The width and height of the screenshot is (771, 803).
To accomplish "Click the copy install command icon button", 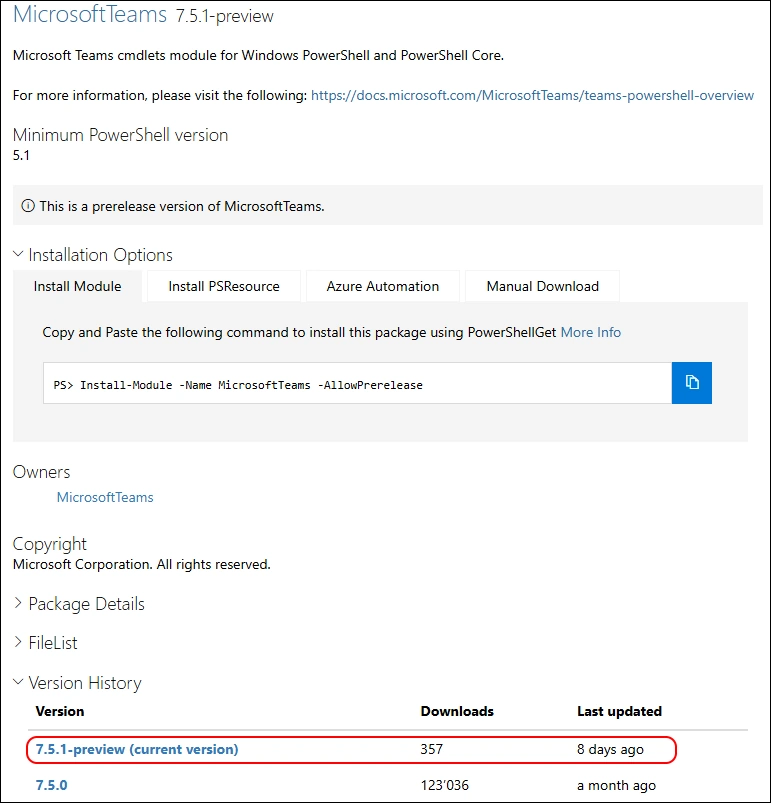I will 691,383.
